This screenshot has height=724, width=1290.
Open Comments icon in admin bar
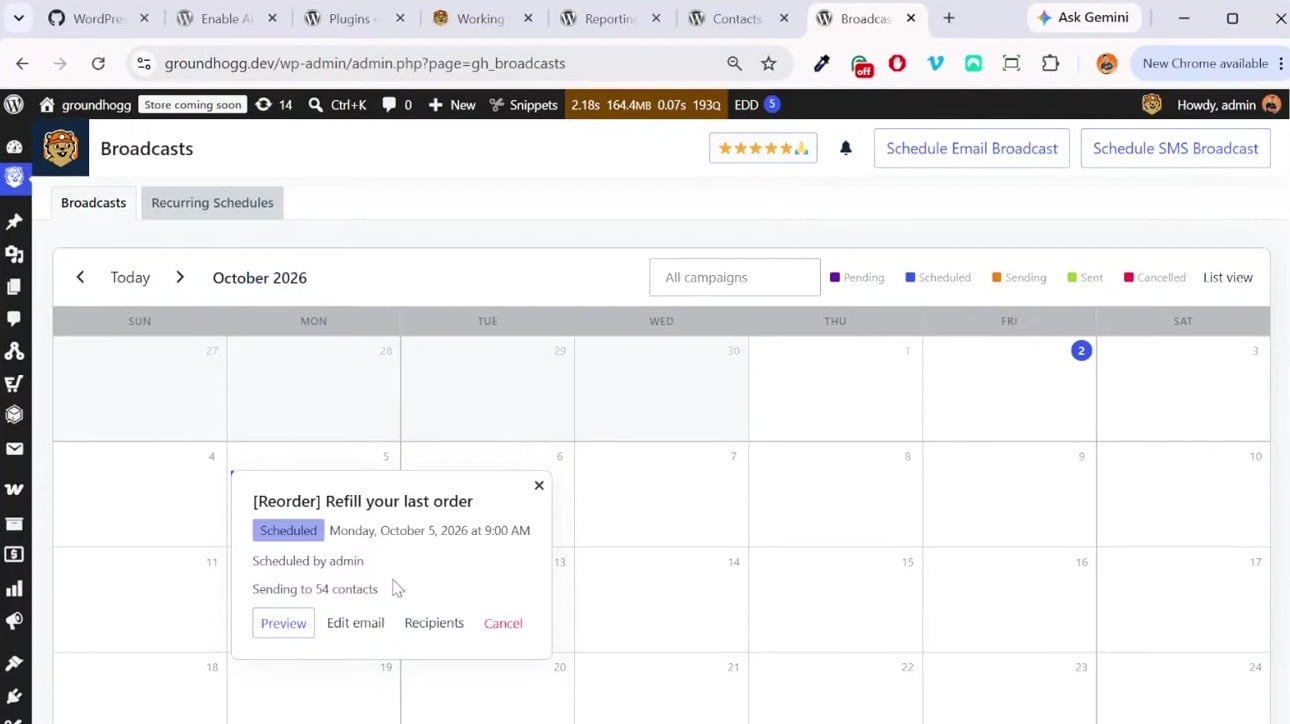pyautogui.click(x=397, y=104)
